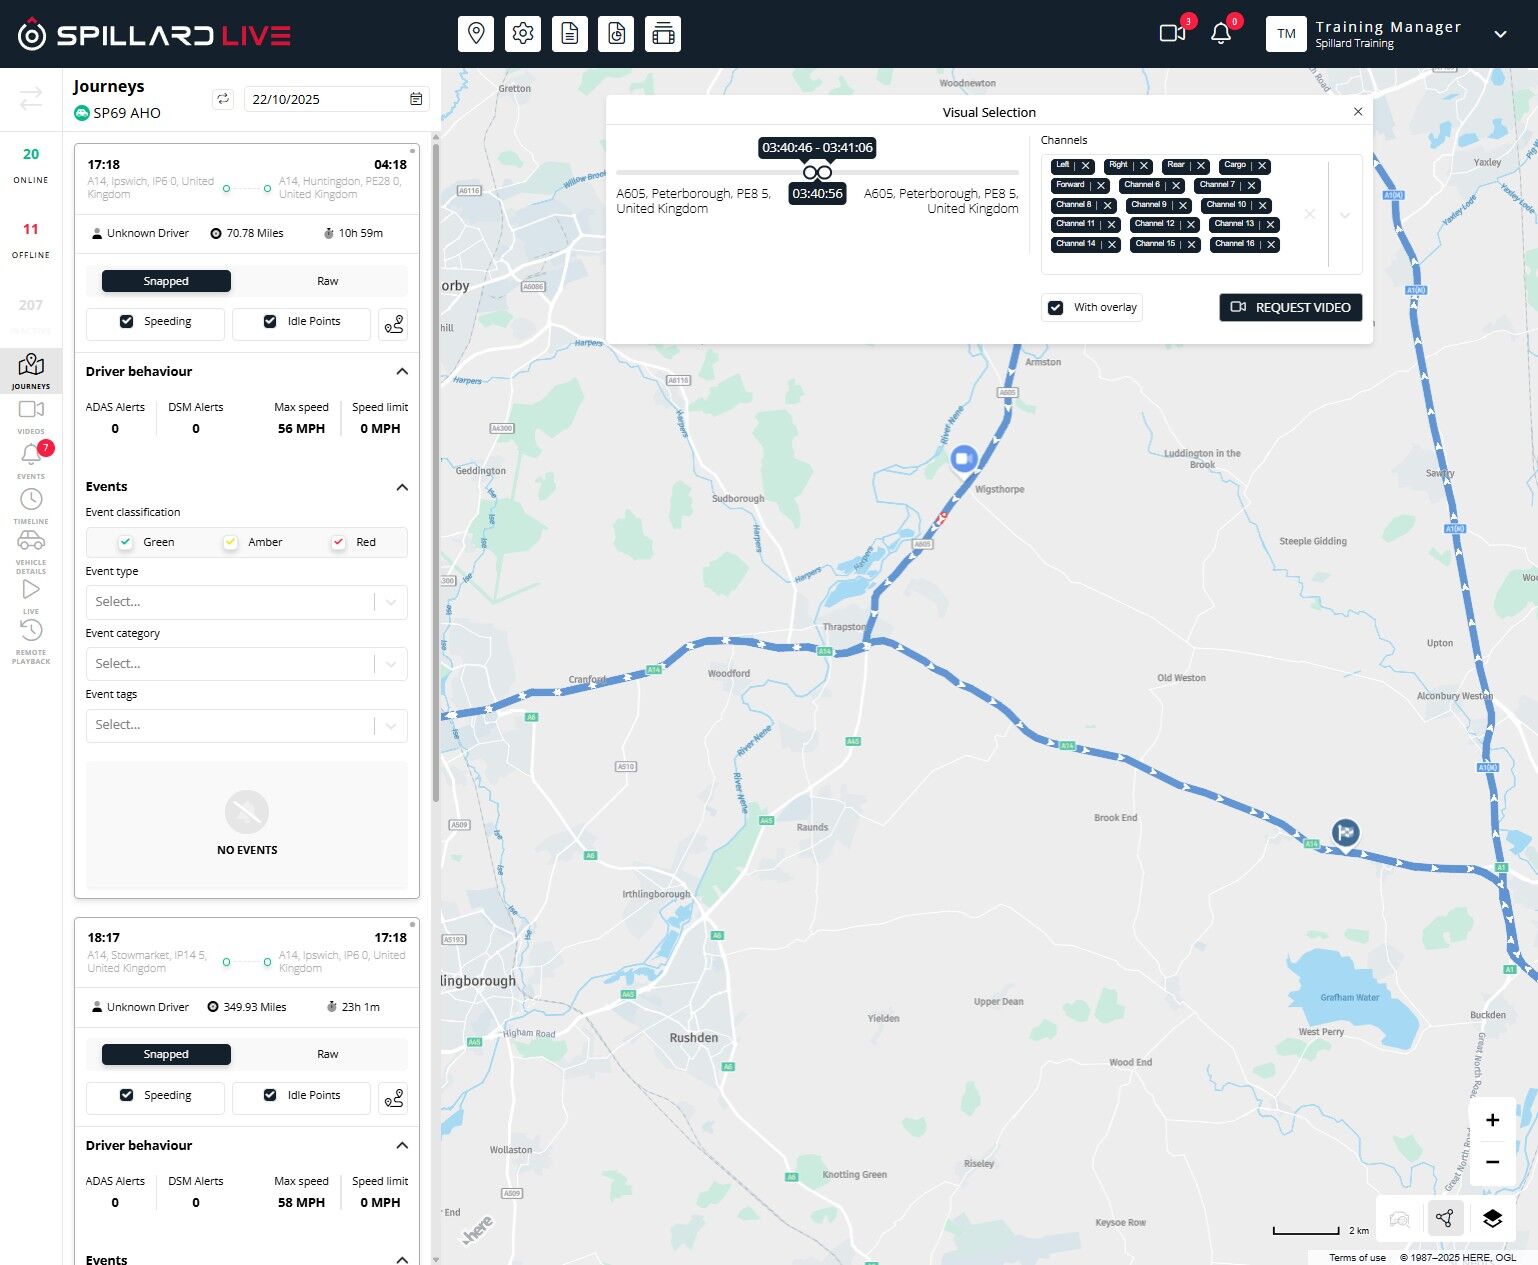Switch to Raw tab in the 17:18 journey
The width and height of the screenshot is (1538, 1265).
tap(327, 281)
